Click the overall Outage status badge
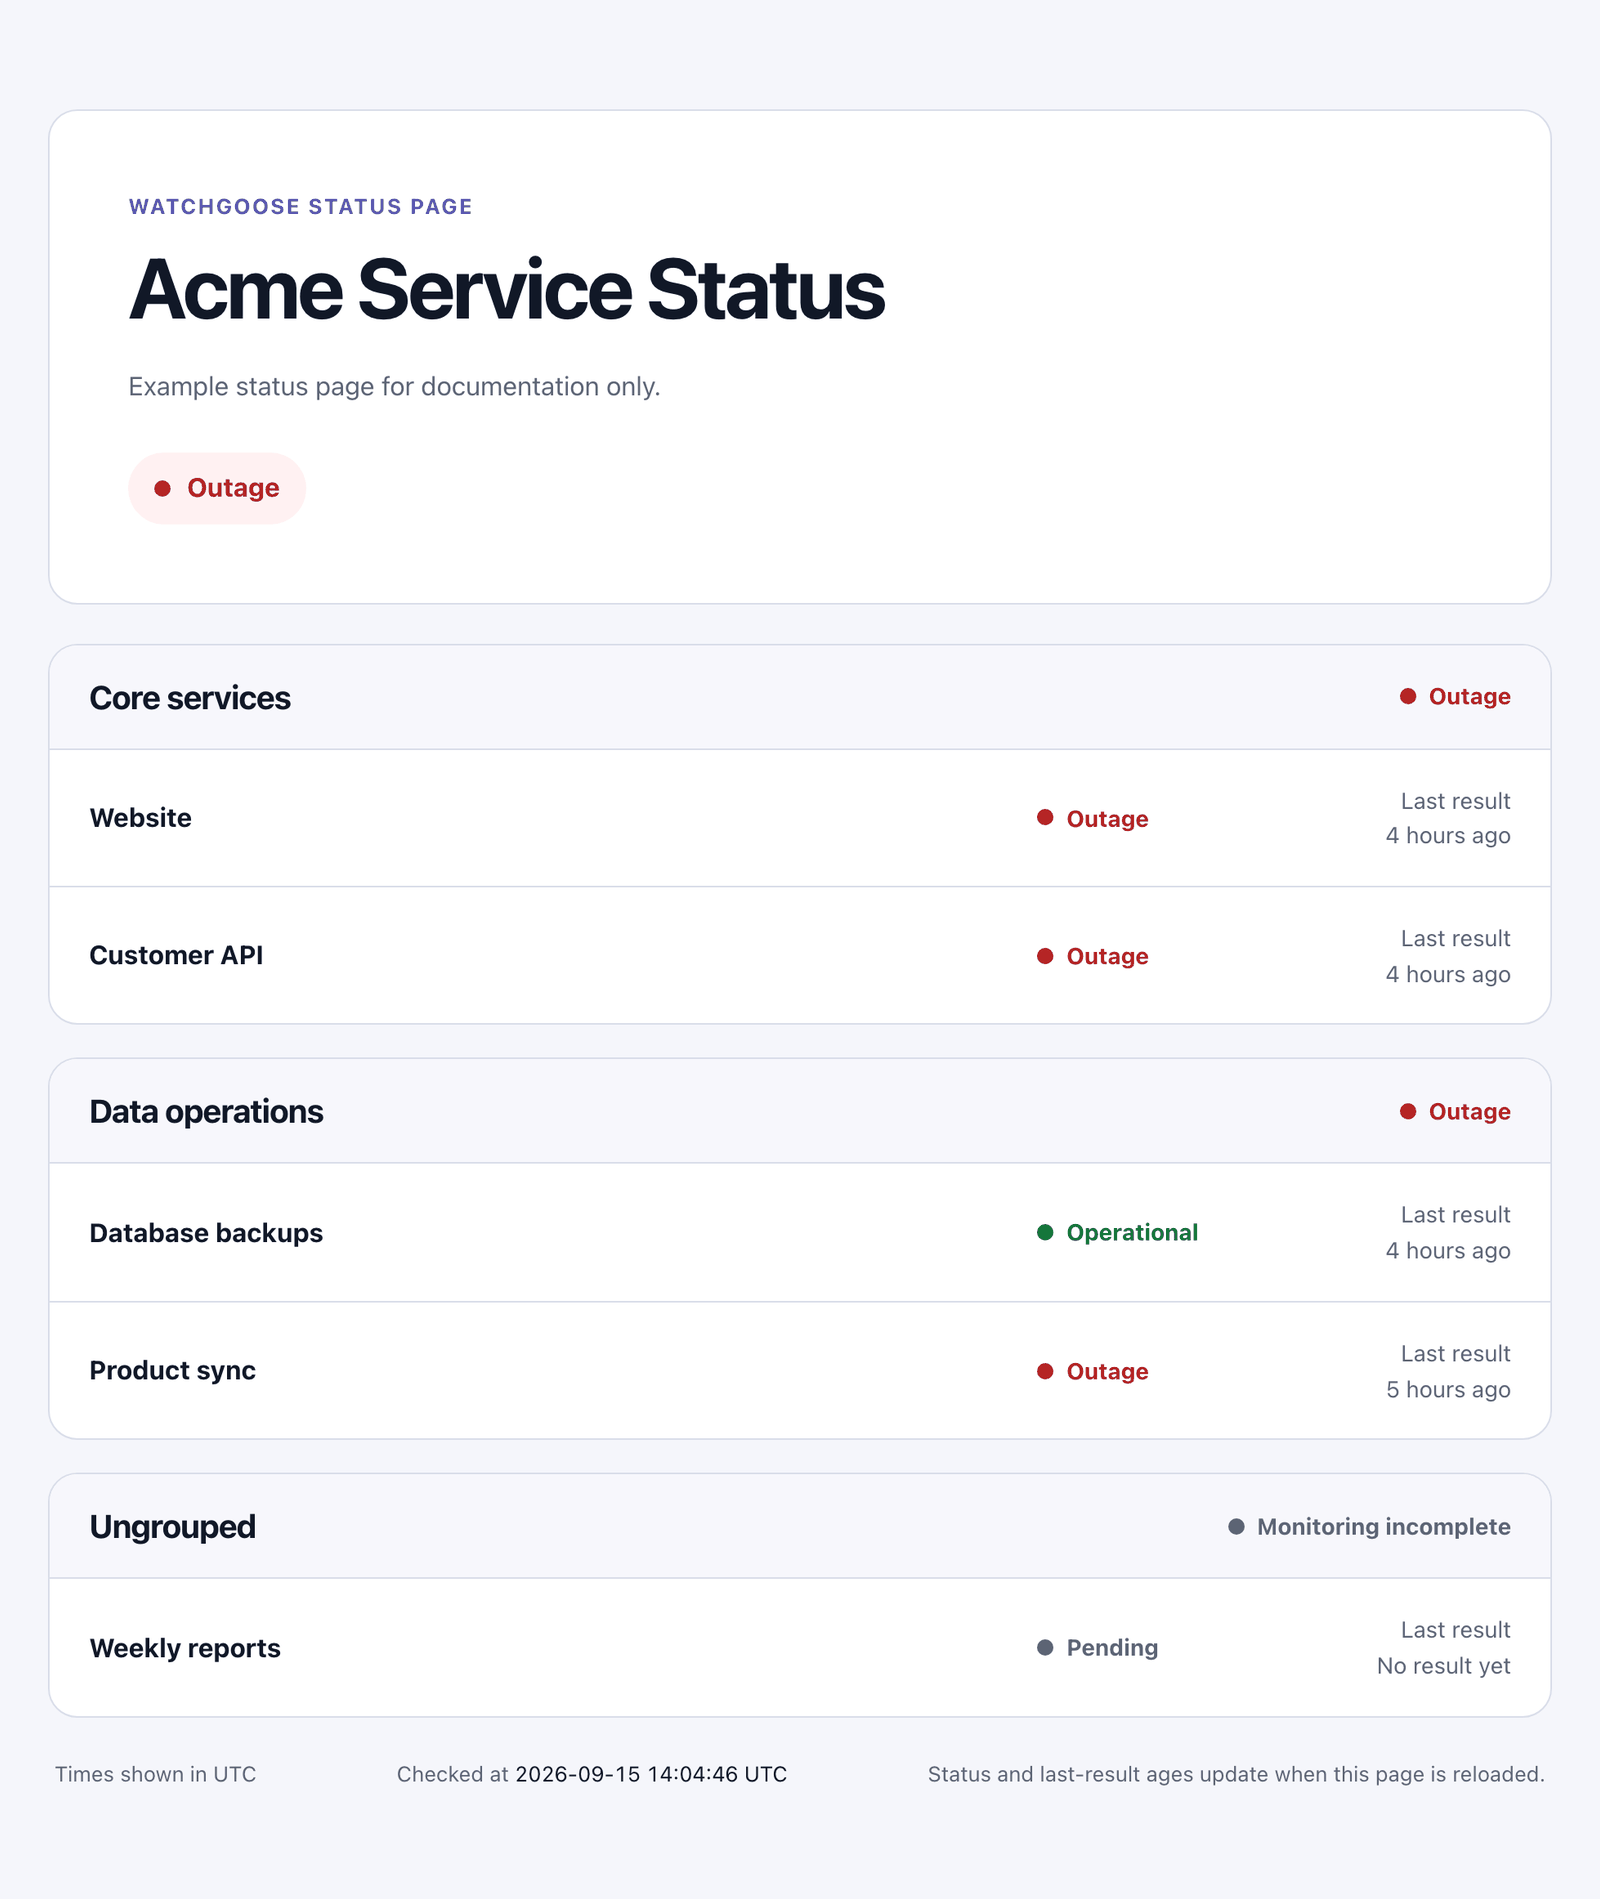The height and width of the screenshot is (1899, 1600). point(217,488)
